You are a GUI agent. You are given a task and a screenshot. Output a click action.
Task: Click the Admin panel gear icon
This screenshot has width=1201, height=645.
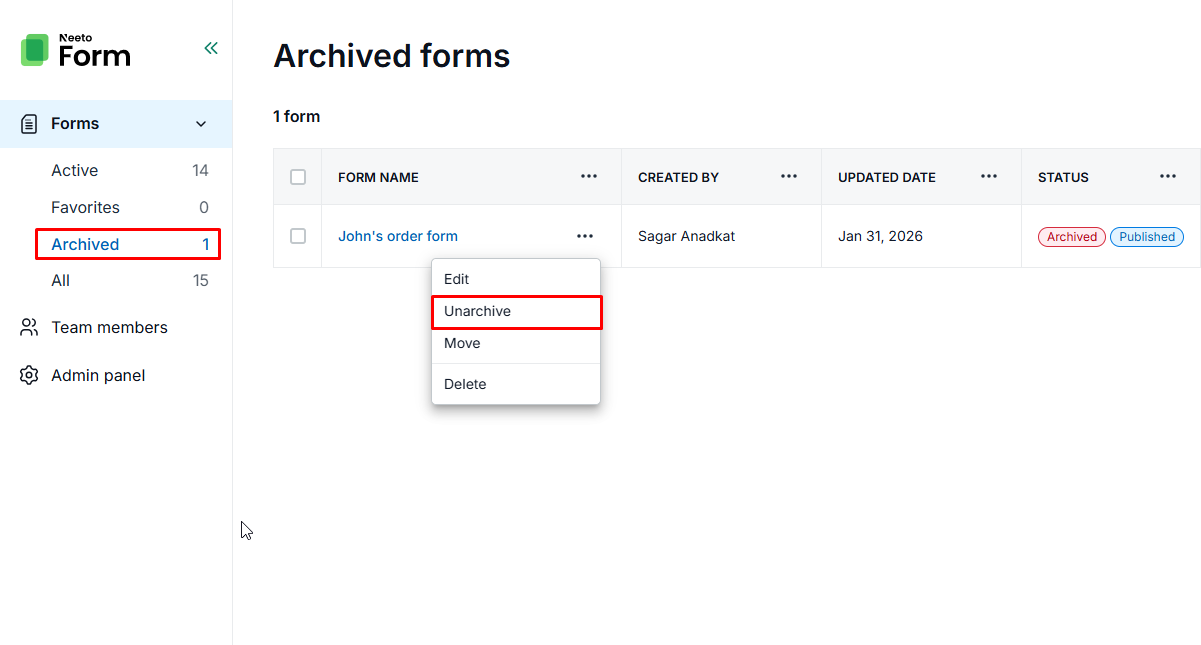click(x=30, y=376)
